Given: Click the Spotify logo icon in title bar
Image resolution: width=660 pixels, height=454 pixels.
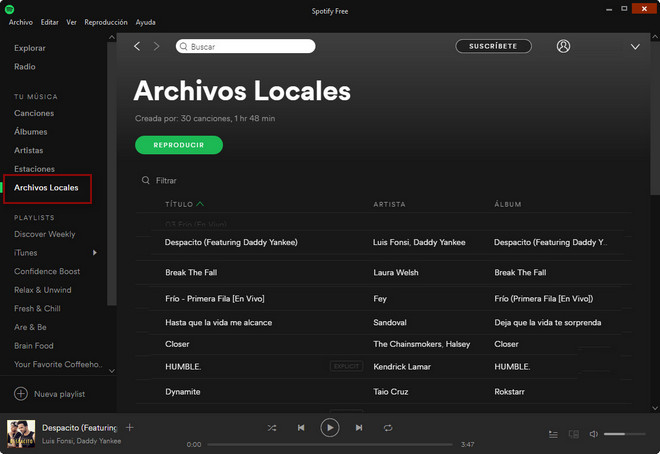Looking at the screenshot, I should (9, 9).
